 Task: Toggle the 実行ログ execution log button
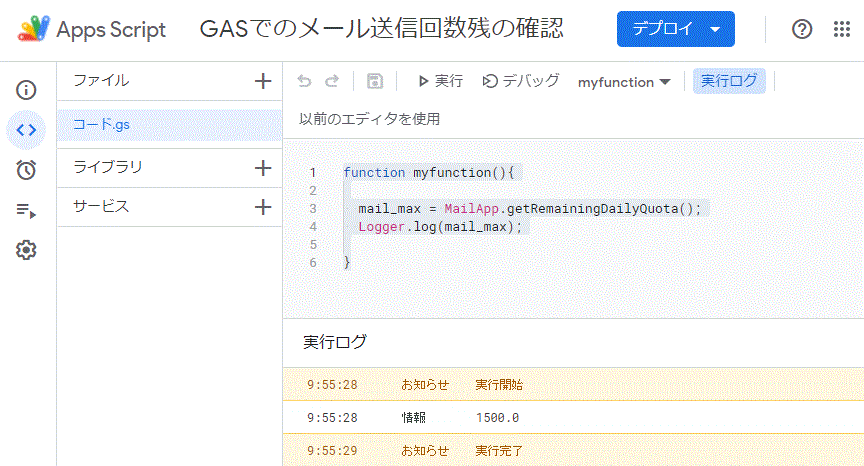(729, 82)
